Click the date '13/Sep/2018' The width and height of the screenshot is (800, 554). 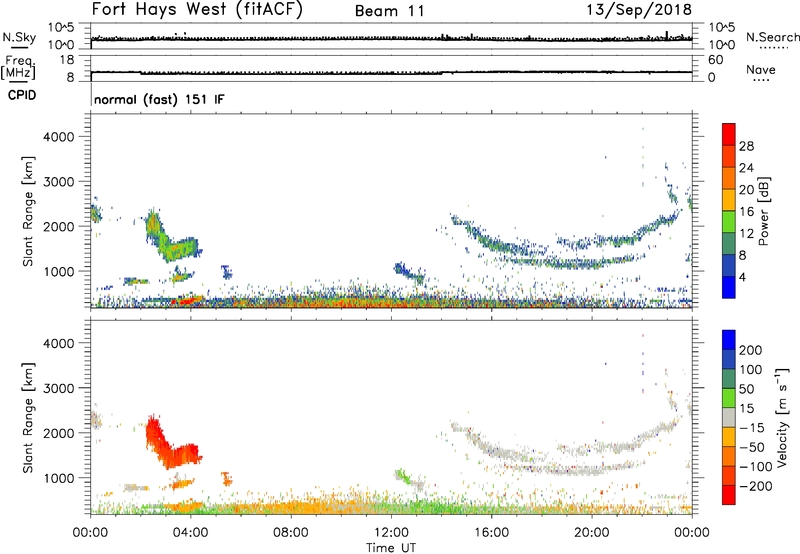click(x=639, y=9)
